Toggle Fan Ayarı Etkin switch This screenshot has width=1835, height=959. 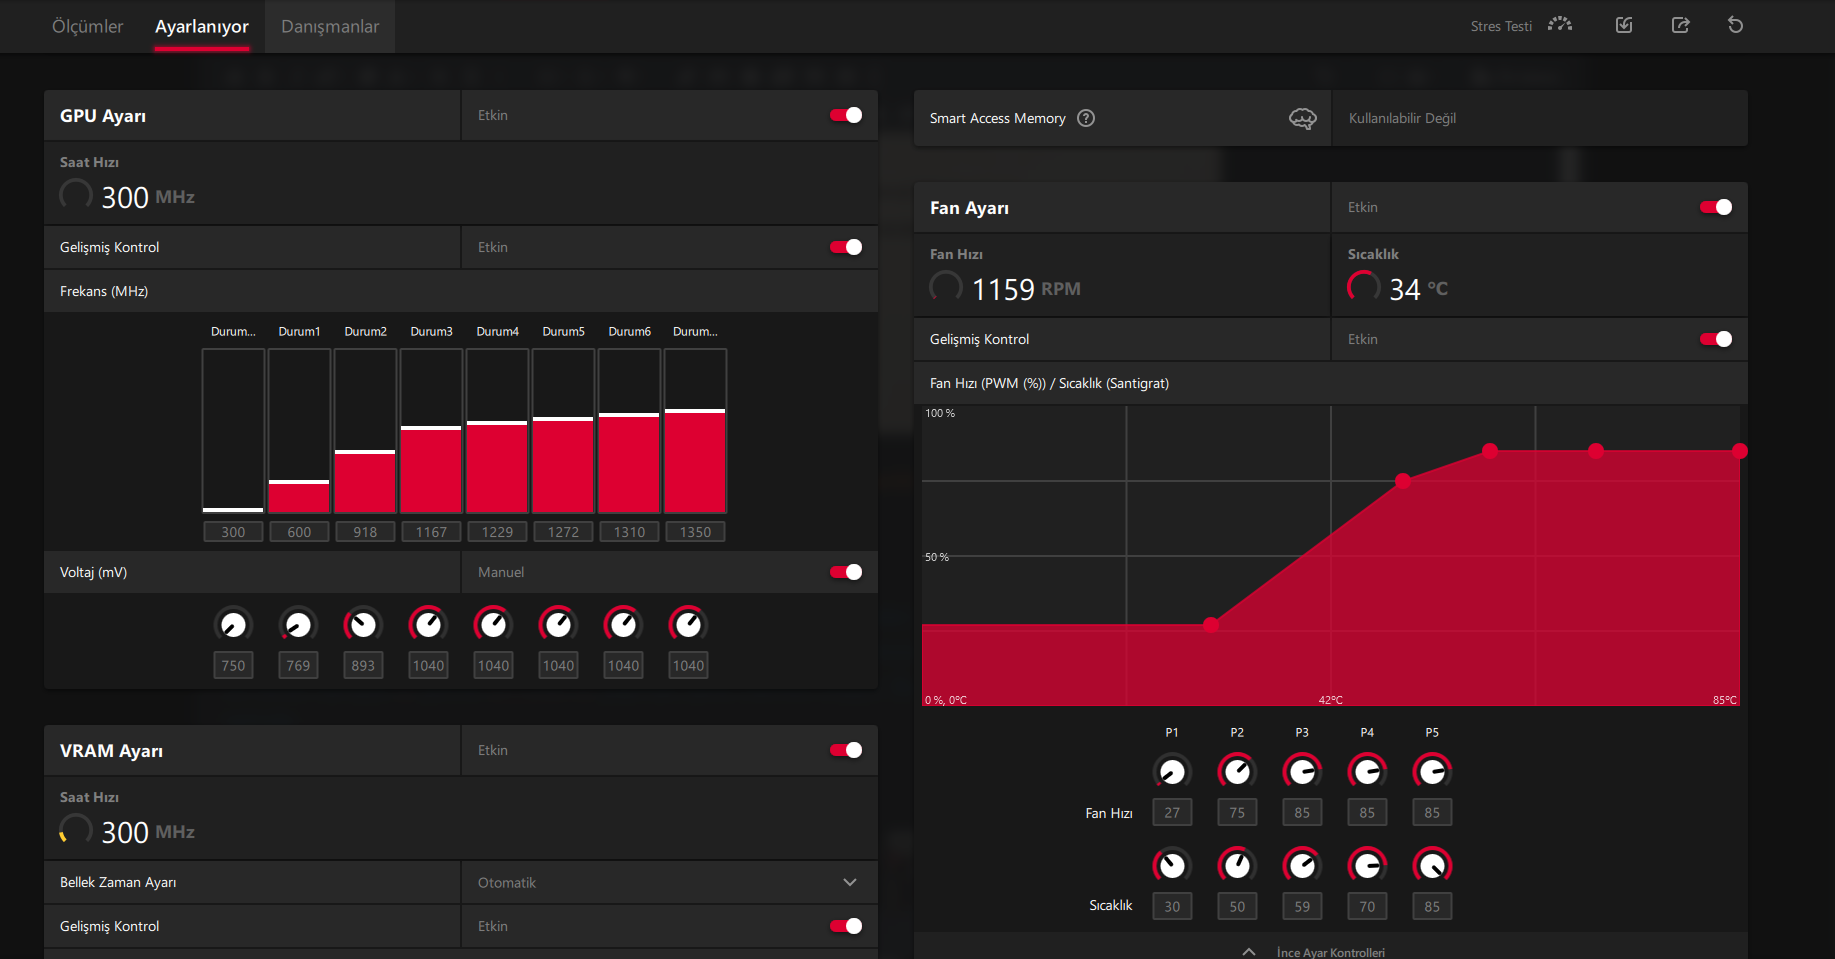click(1716, 207)
